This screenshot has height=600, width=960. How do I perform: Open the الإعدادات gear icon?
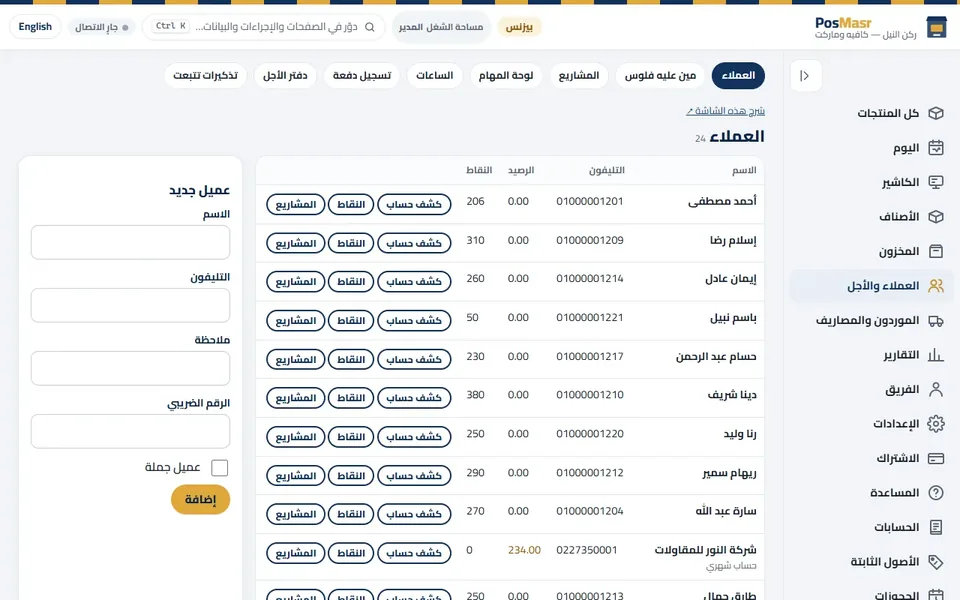coord(936,424)
